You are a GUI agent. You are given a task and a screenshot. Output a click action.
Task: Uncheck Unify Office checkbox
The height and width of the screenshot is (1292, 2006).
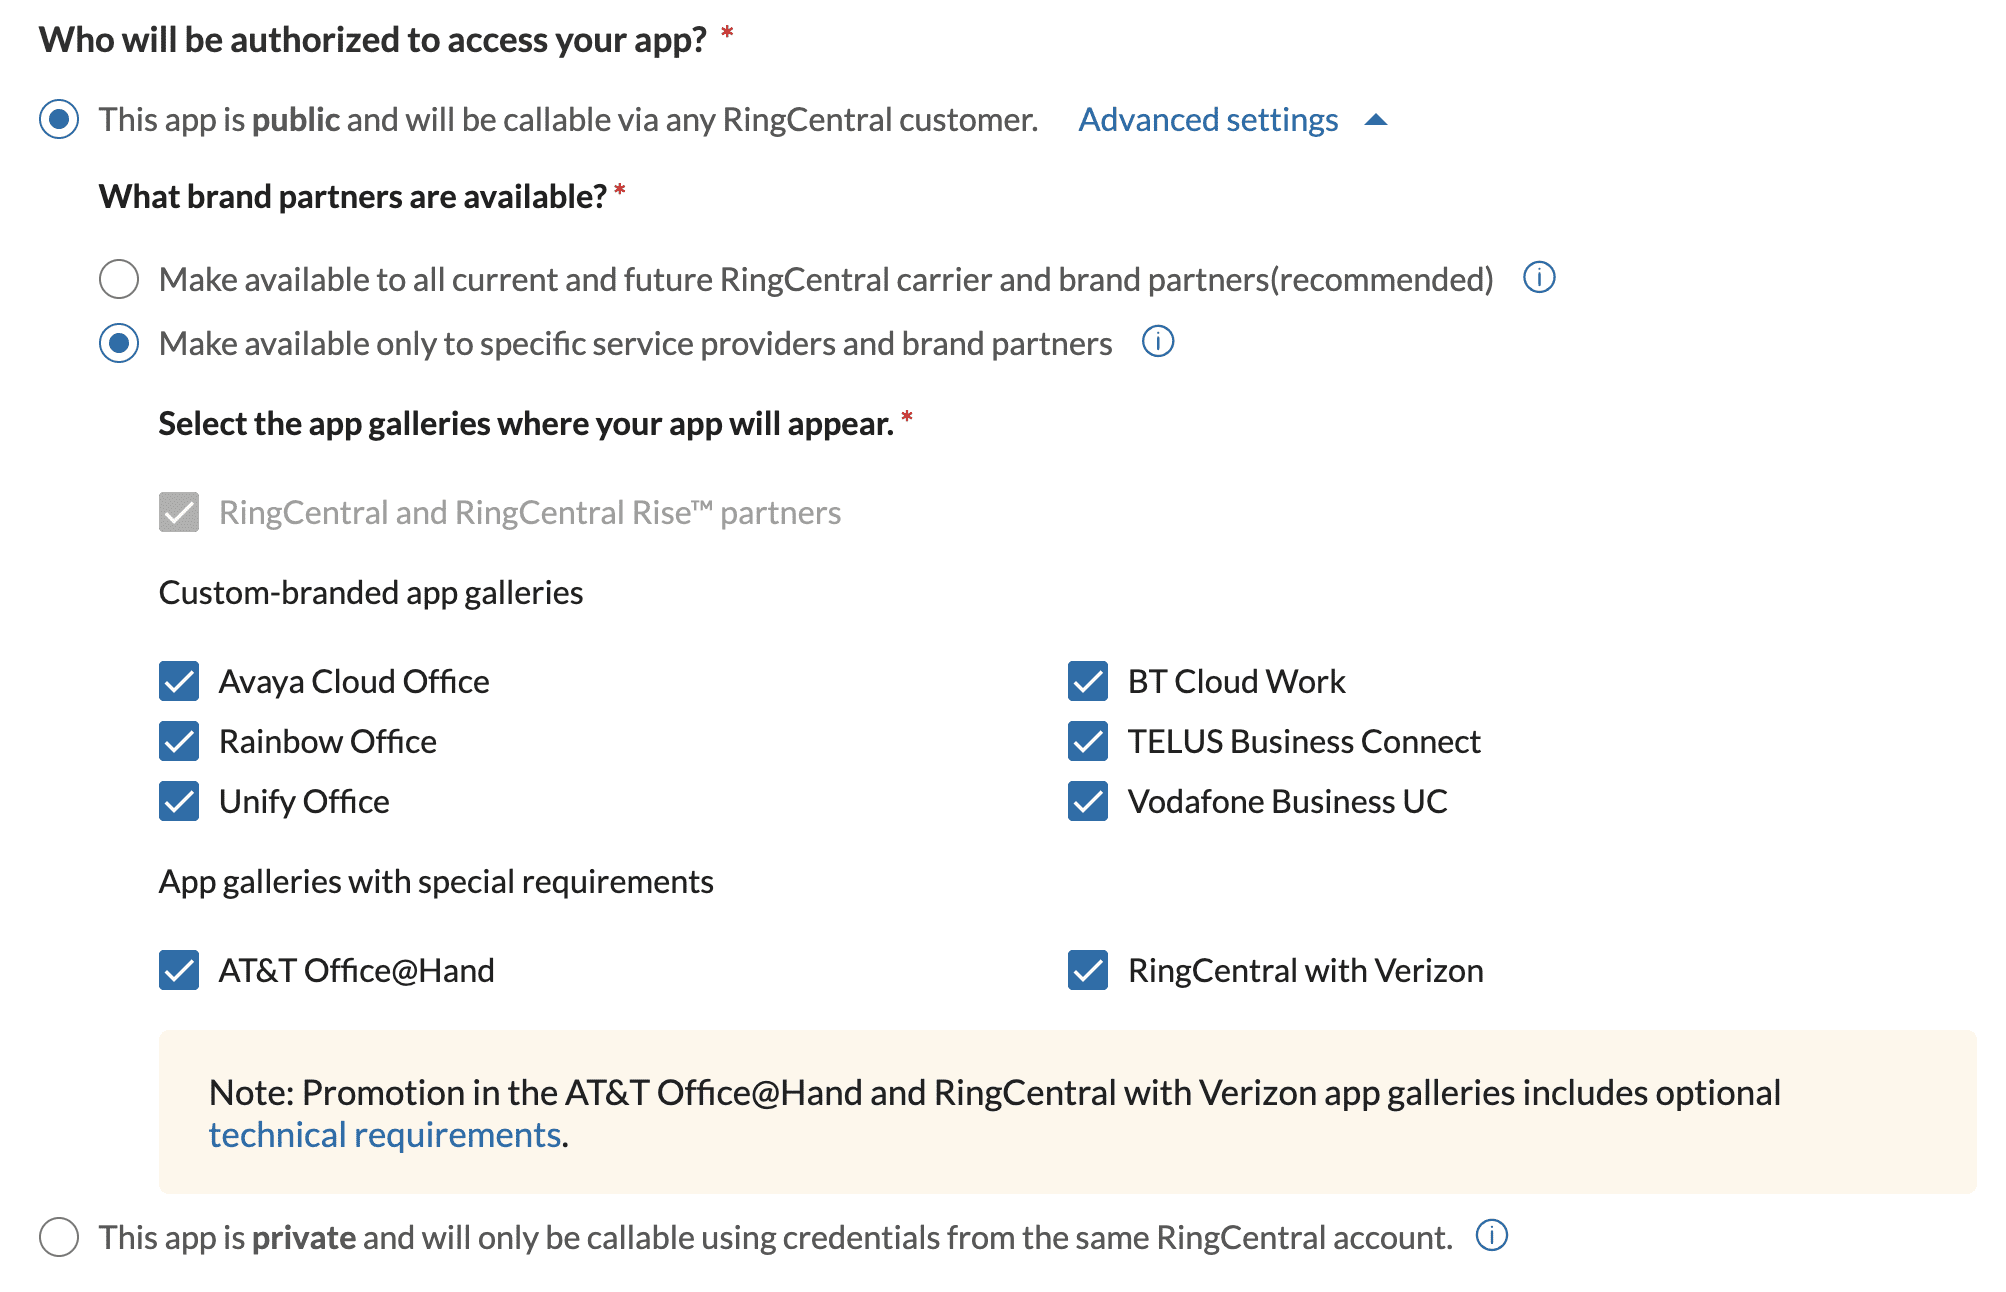tap(179, 801)
